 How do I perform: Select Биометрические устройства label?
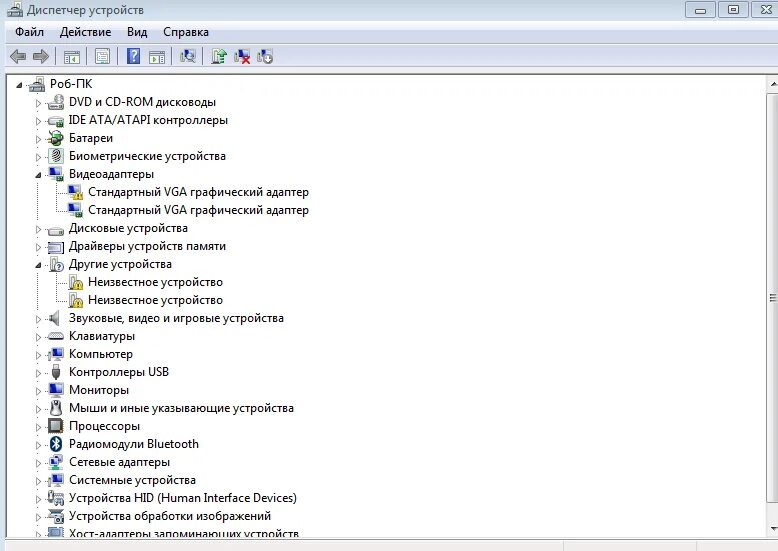click(x=147, y=156)
